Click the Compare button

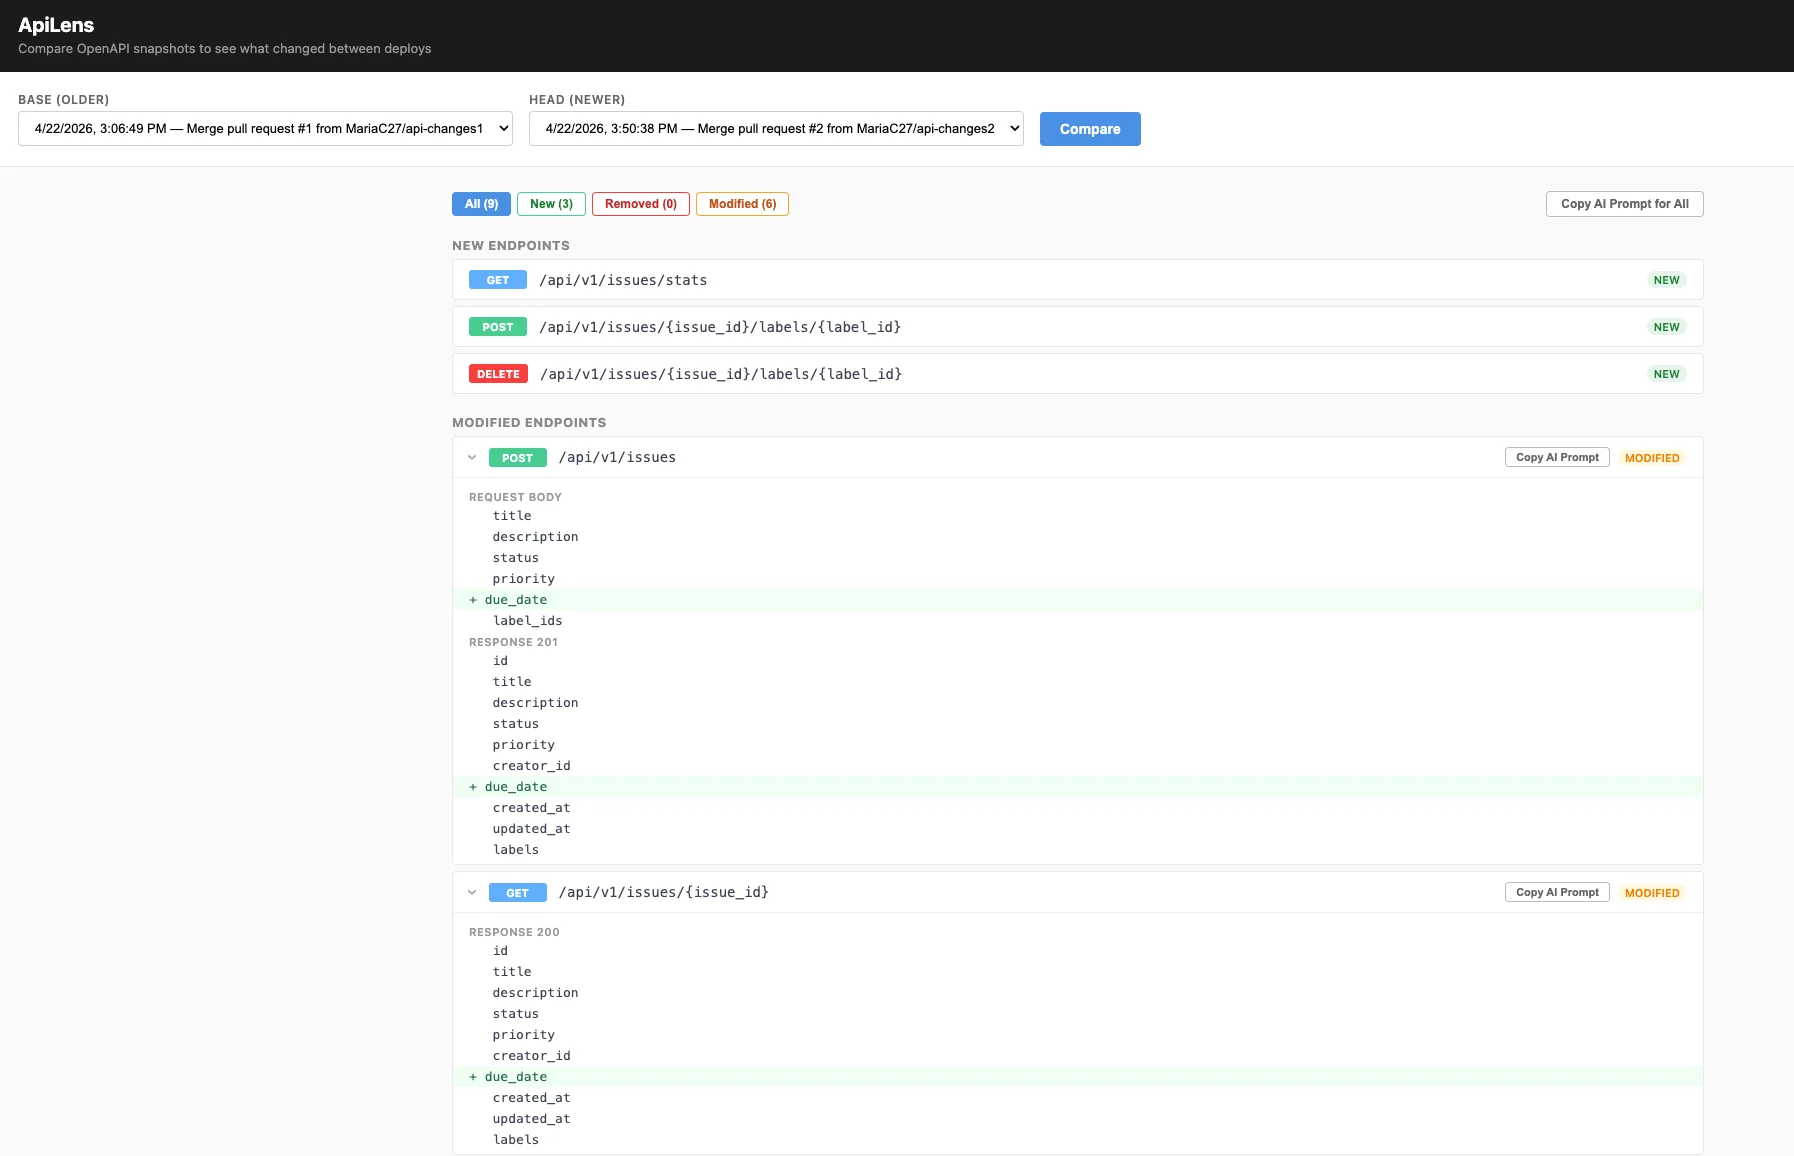1090,129
